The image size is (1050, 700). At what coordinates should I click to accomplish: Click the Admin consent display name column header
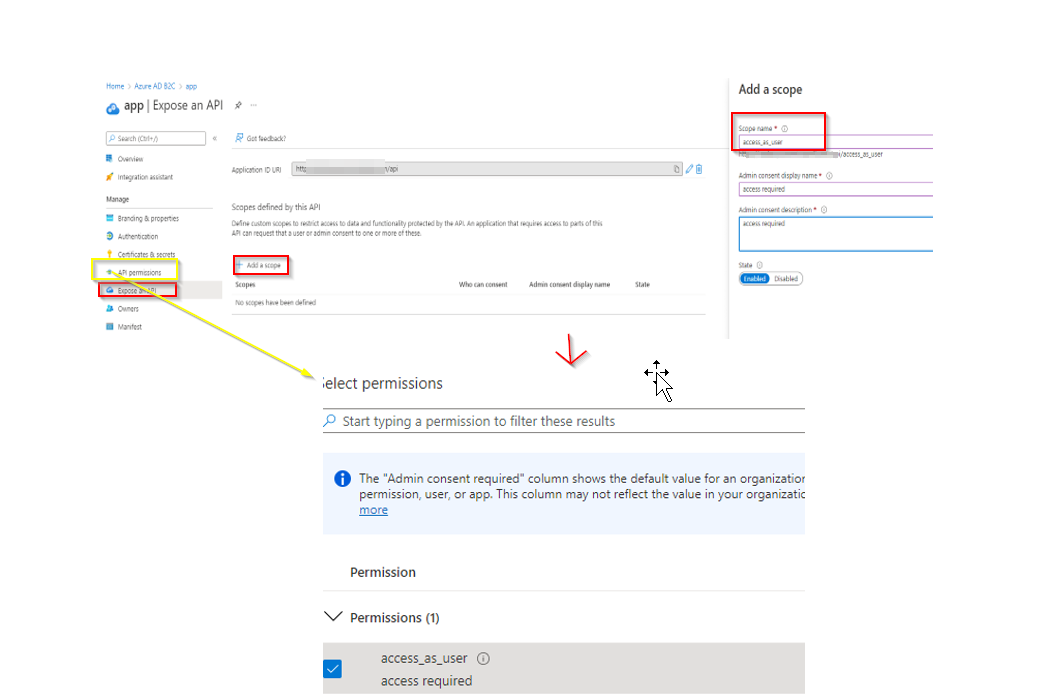[569, 285]
